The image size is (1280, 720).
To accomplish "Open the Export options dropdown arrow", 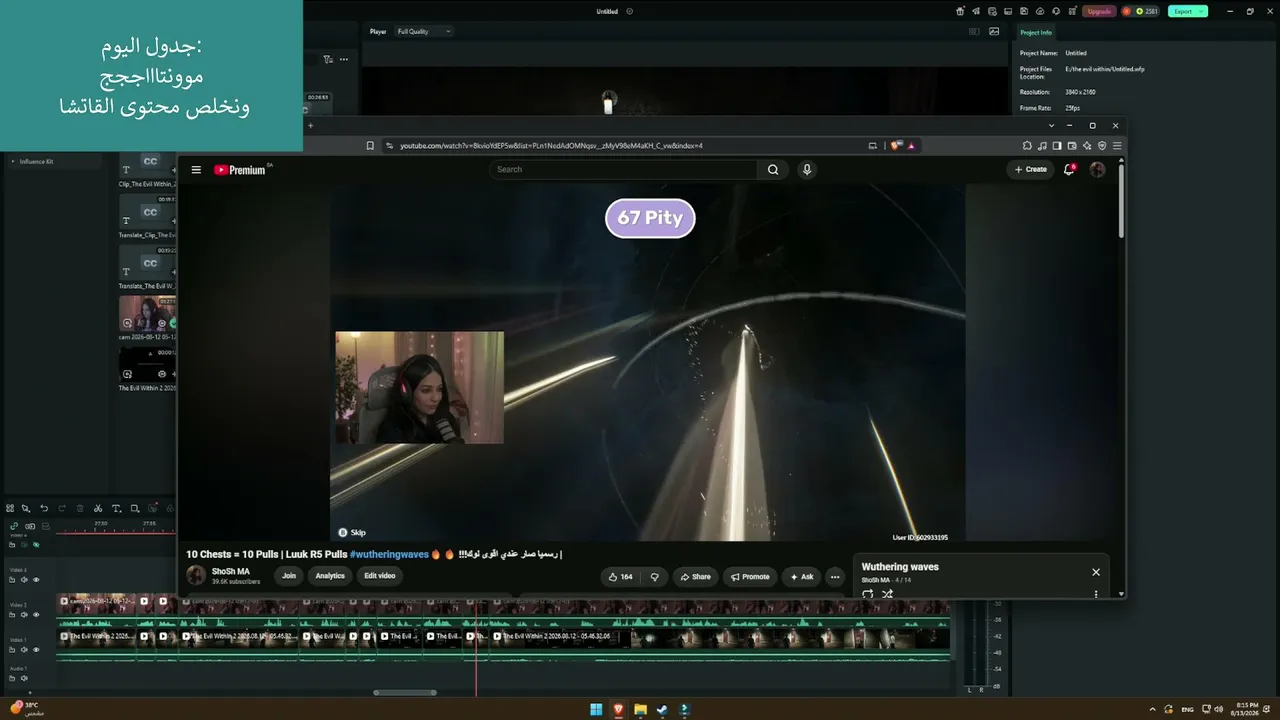I will pos(1201,11).
